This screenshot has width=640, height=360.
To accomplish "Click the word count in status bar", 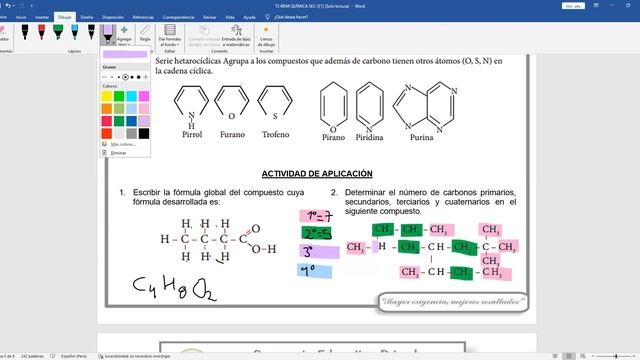I will coord(32,356).
